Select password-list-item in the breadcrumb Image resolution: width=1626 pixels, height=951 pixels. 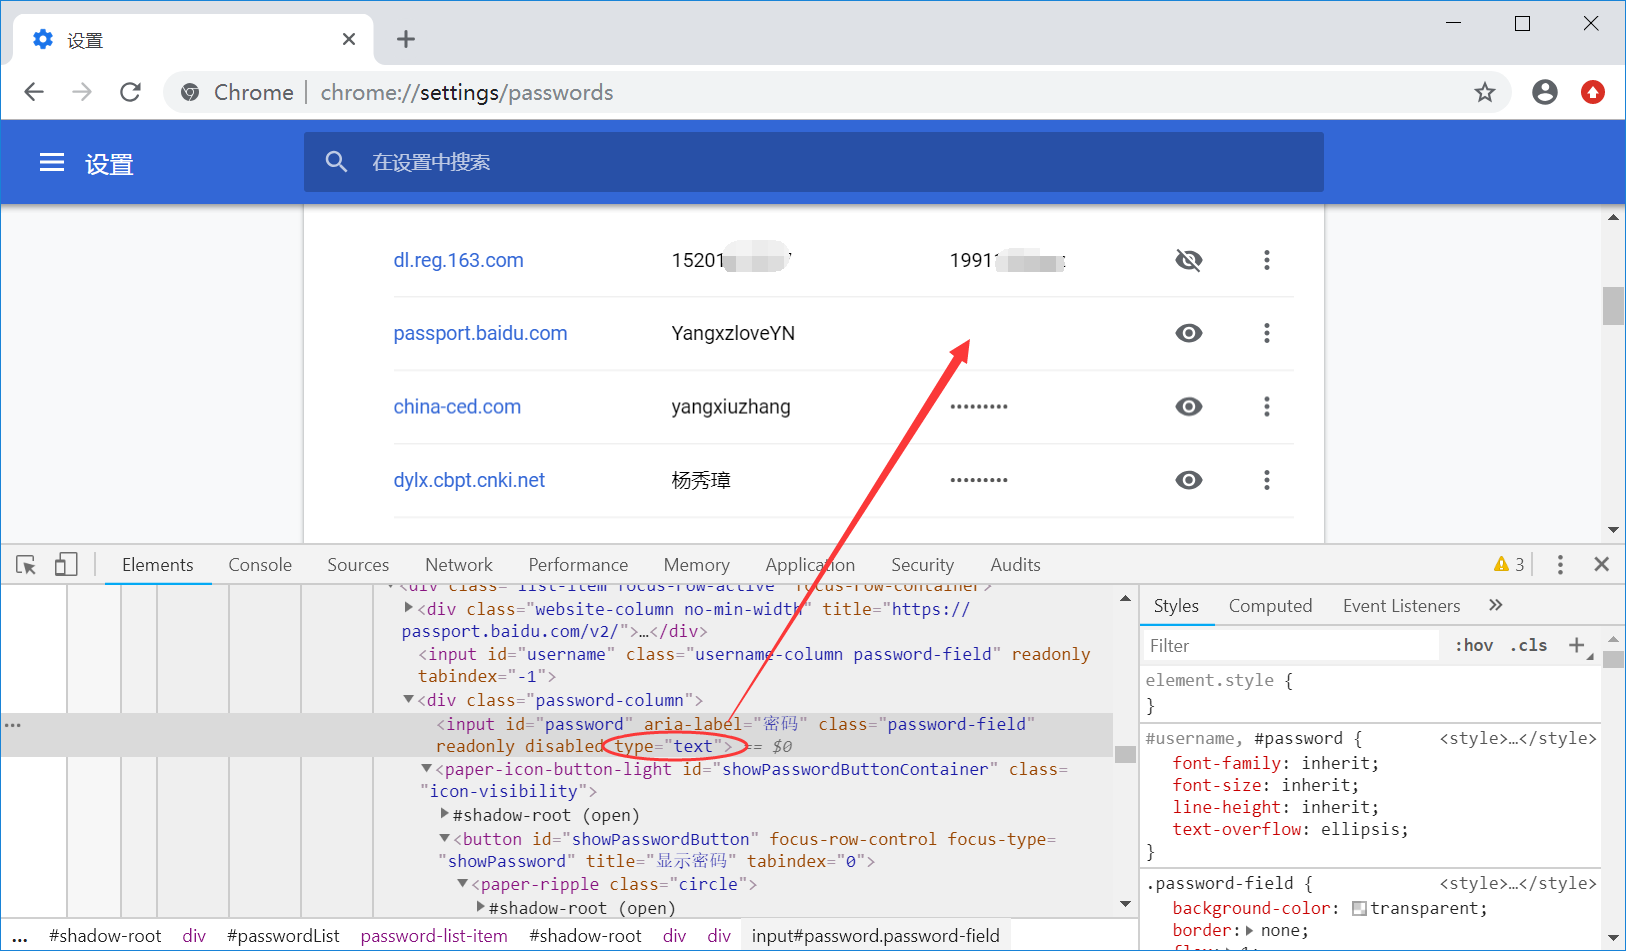pos(434,936)
